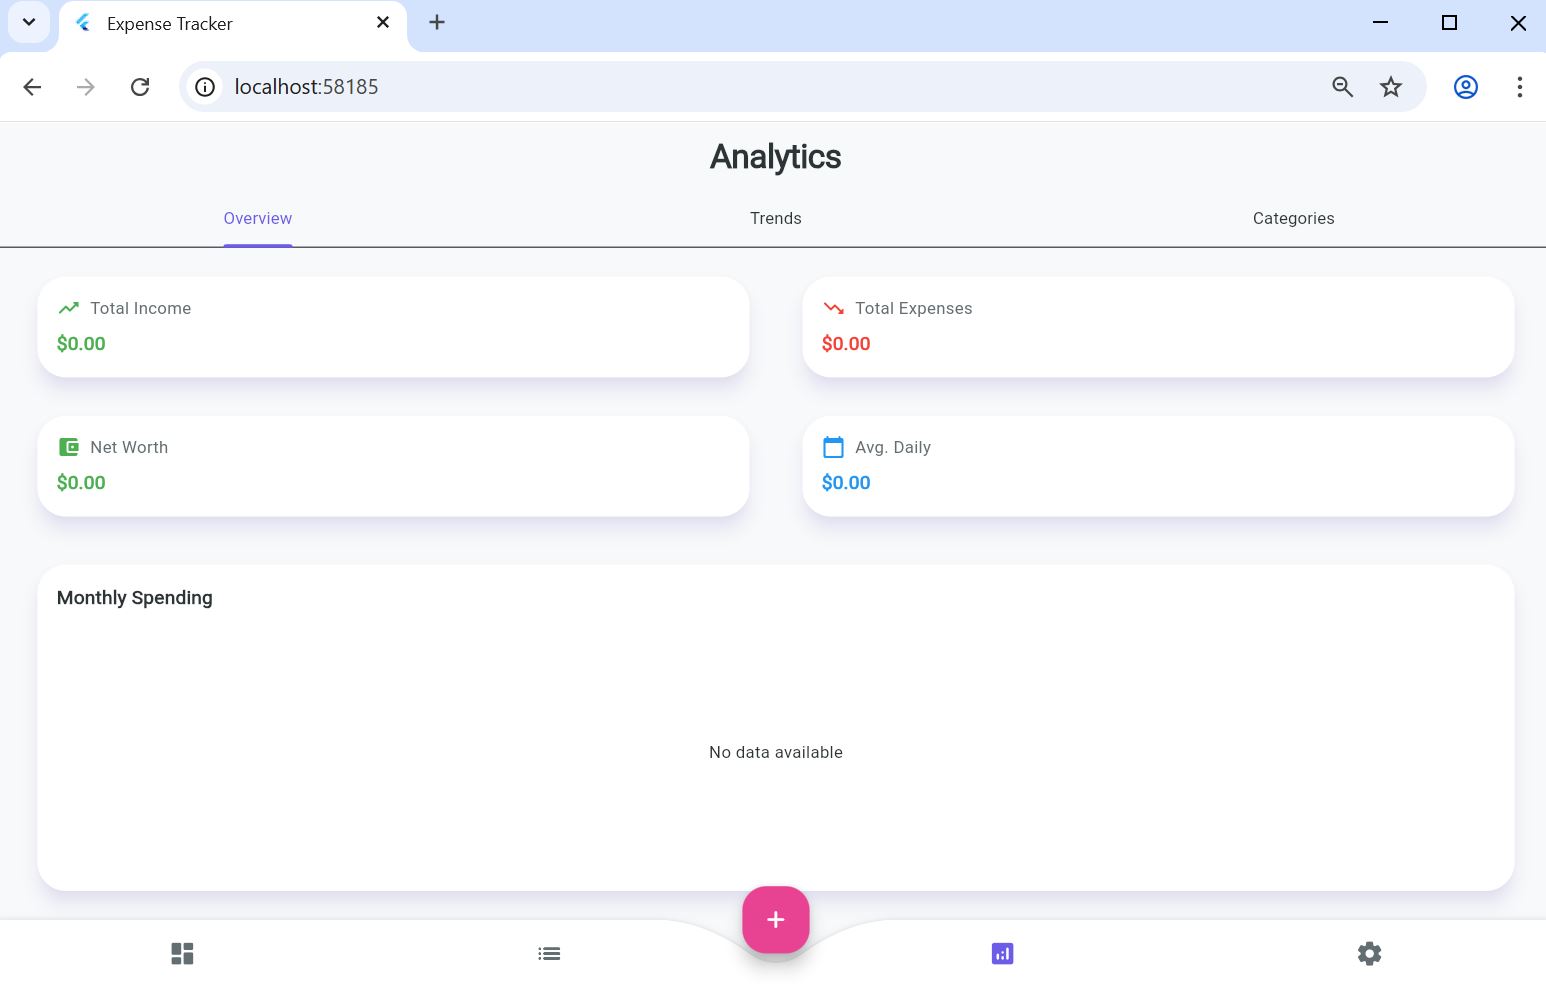
Task: Switch to the Trends tab
Action: coord(775,218)
